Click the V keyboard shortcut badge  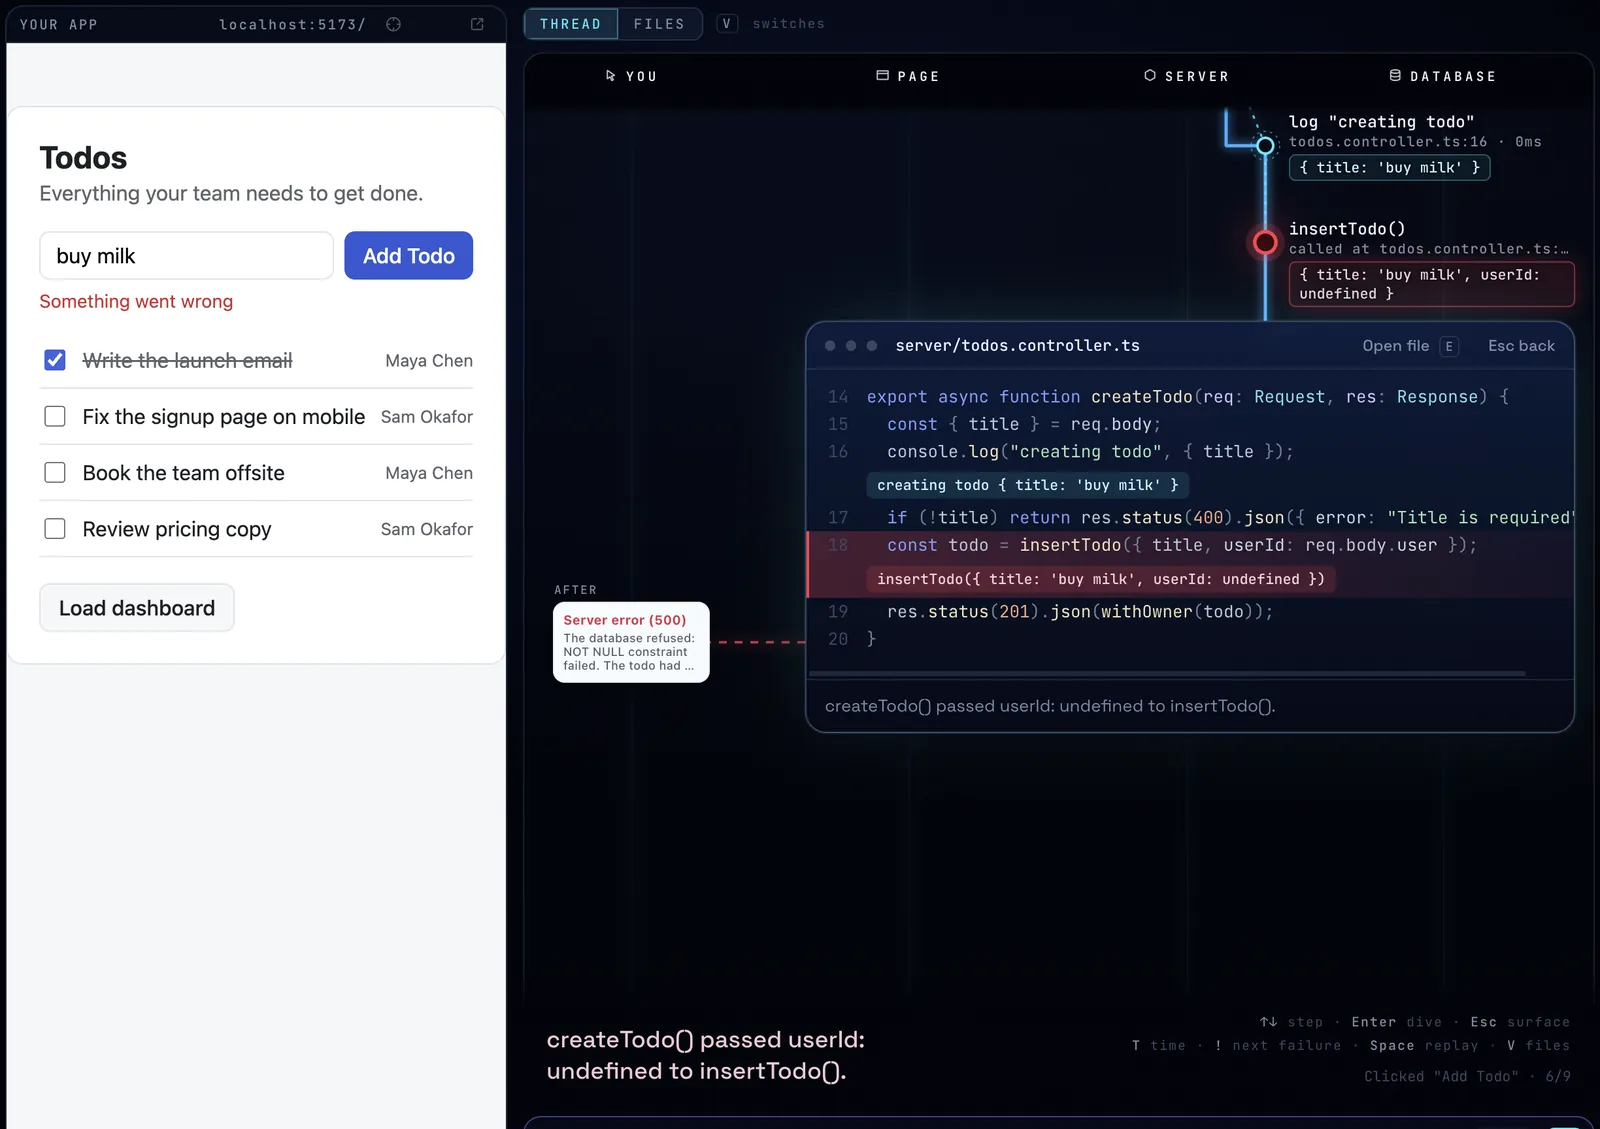coord(727,24)
